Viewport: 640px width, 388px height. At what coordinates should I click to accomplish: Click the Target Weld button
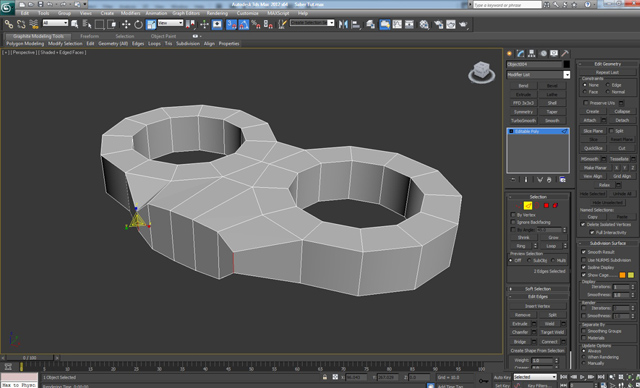tap(552, 333)
